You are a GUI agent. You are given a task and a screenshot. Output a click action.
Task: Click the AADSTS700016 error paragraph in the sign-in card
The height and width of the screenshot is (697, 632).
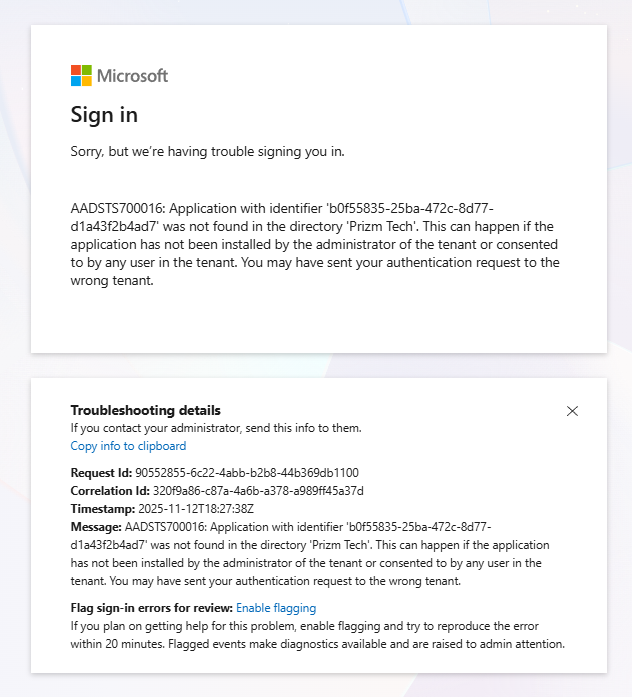tap(315, 244)
